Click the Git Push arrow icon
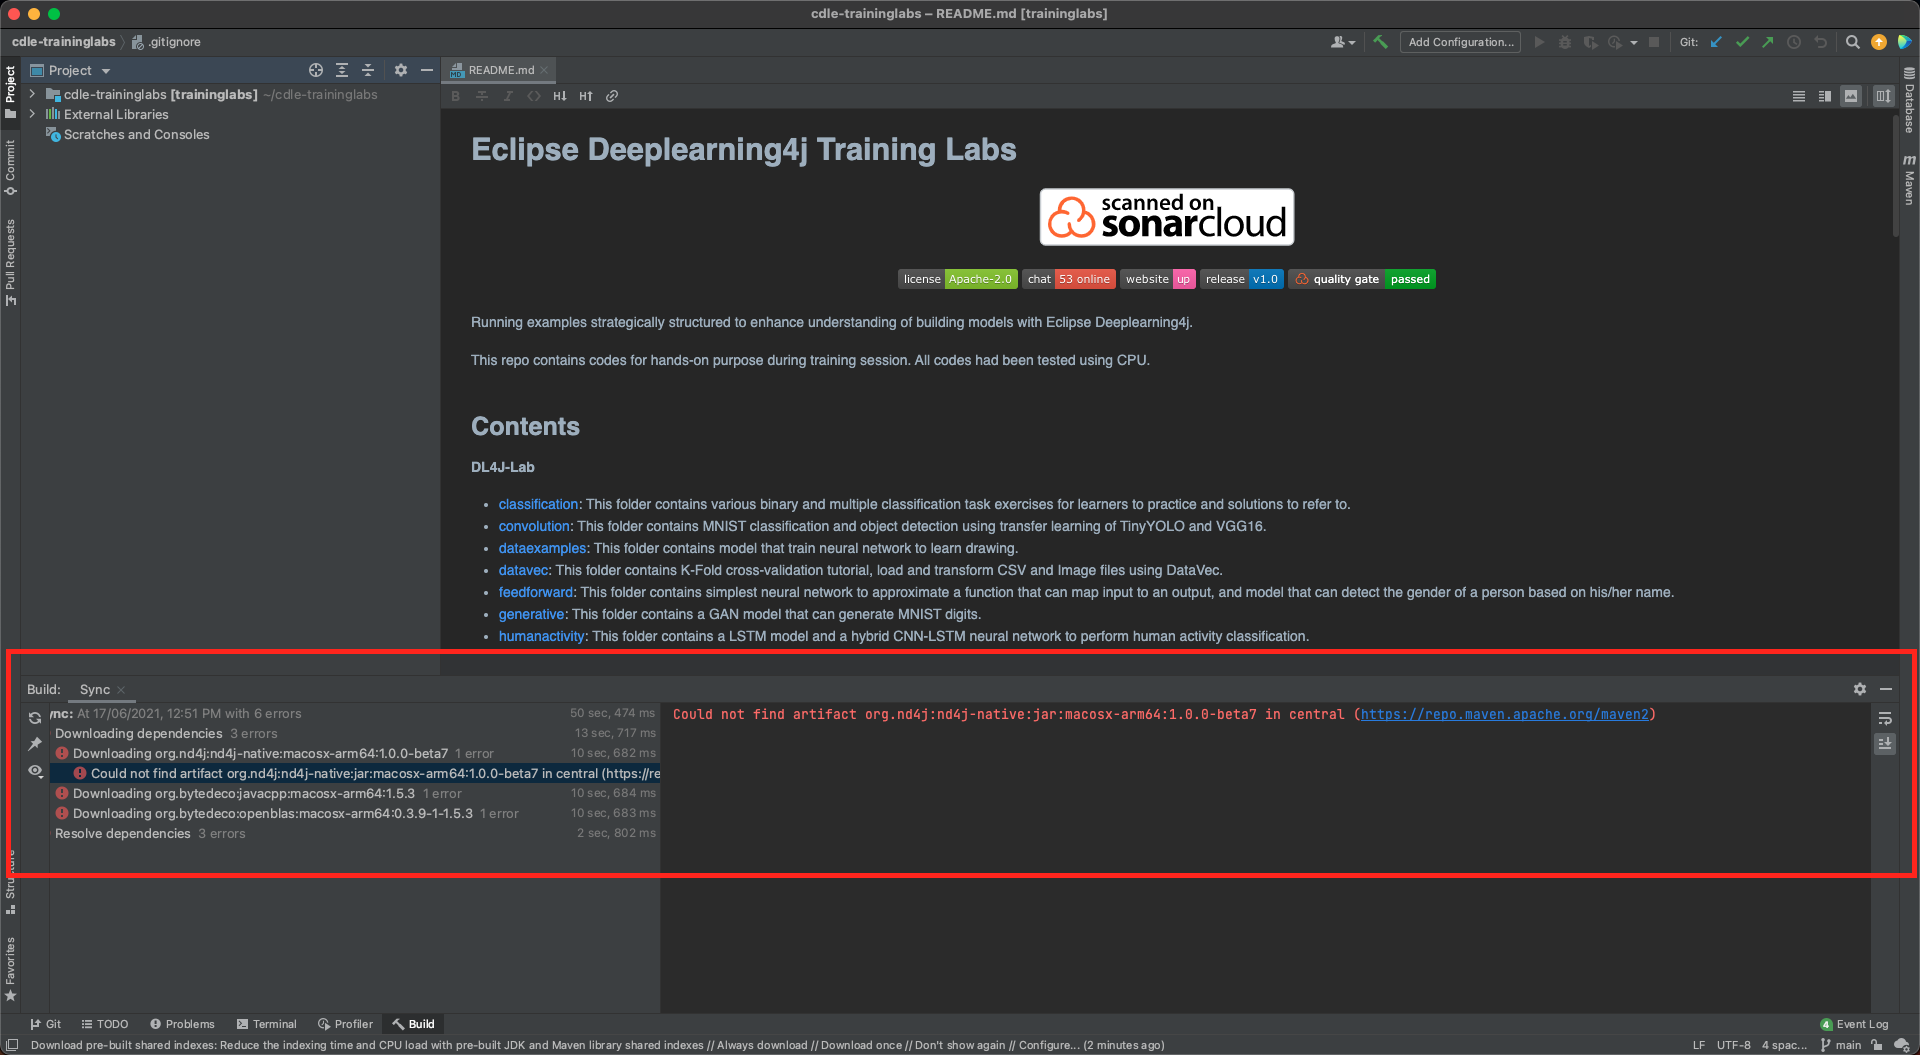1920x1055 pixels. coord(1768,42)
